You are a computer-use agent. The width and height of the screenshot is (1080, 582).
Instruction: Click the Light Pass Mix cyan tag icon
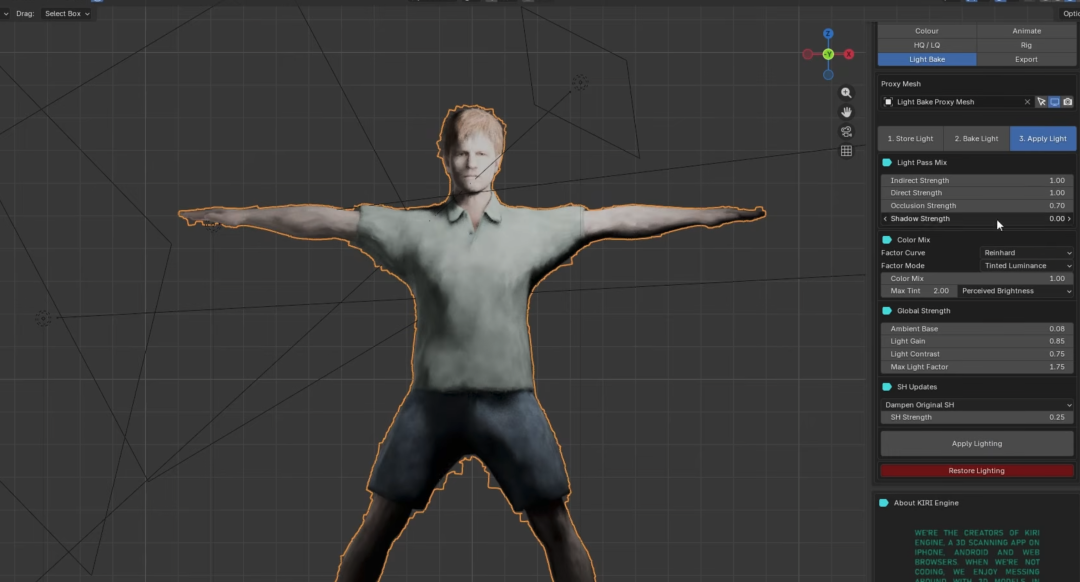coord(887,163)
